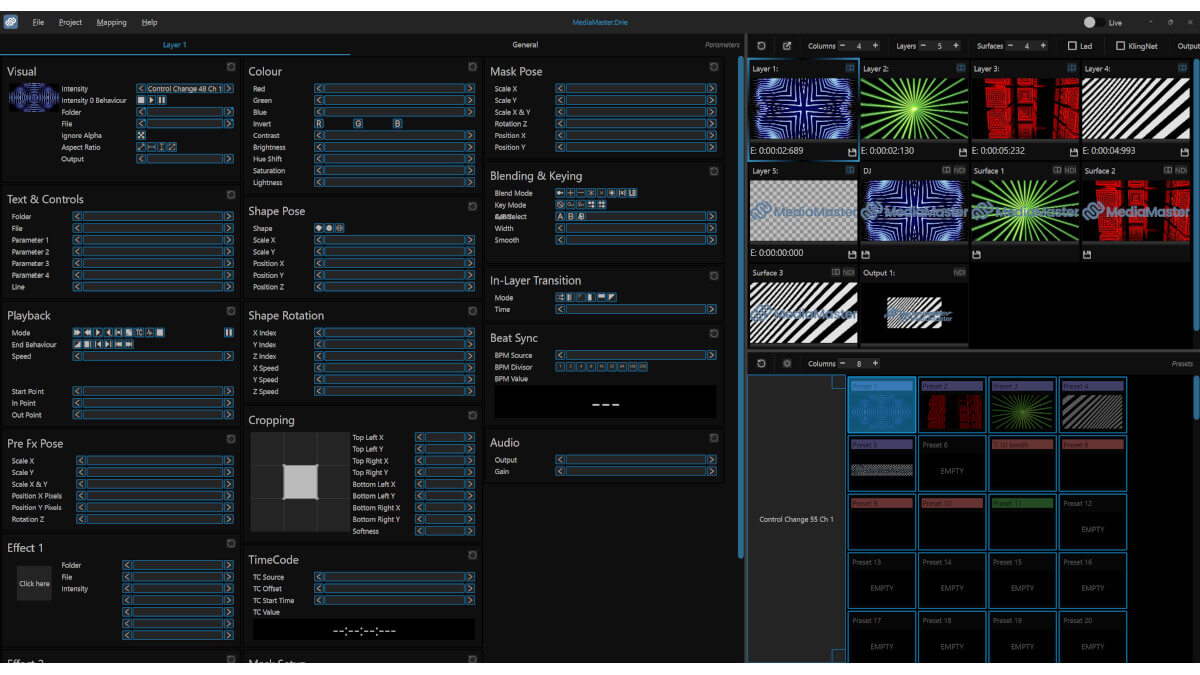Click the Control Change 55 Ch 1 panel

coord(796,519)
